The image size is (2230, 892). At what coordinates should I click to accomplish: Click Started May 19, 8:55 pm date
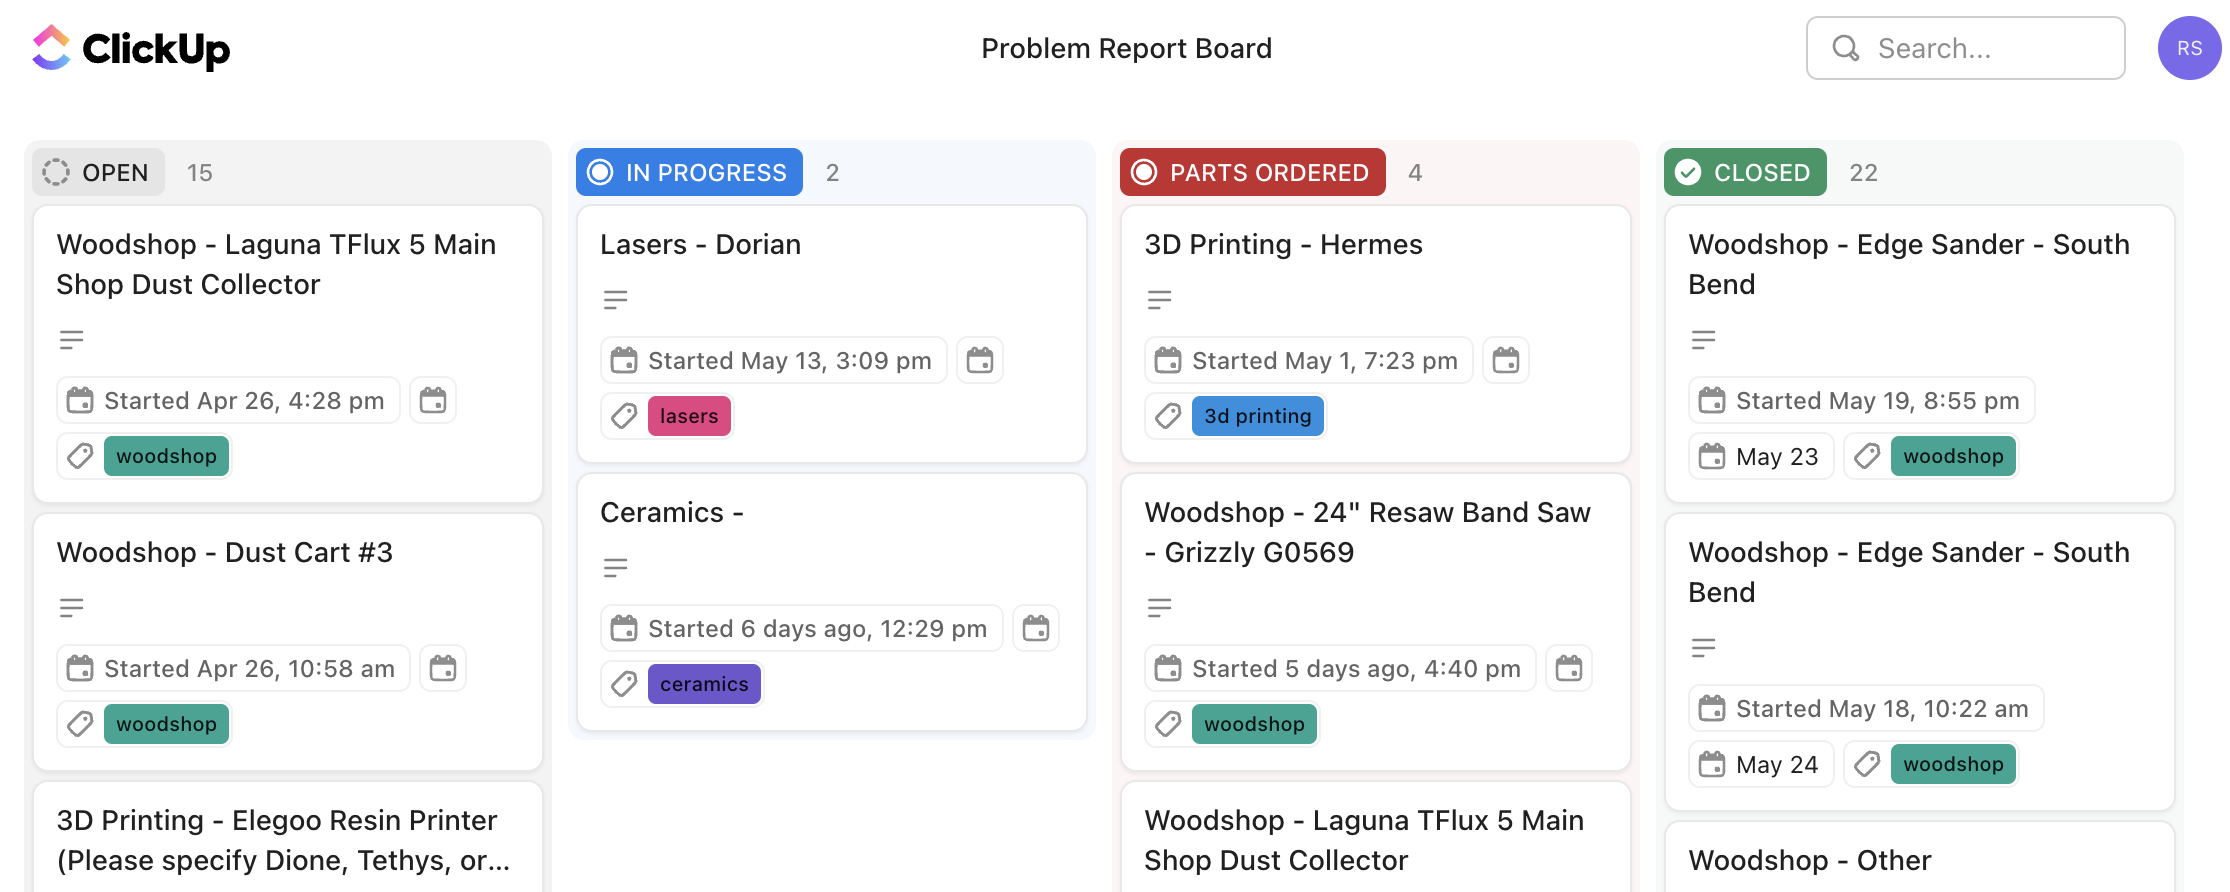point(1862,400)
